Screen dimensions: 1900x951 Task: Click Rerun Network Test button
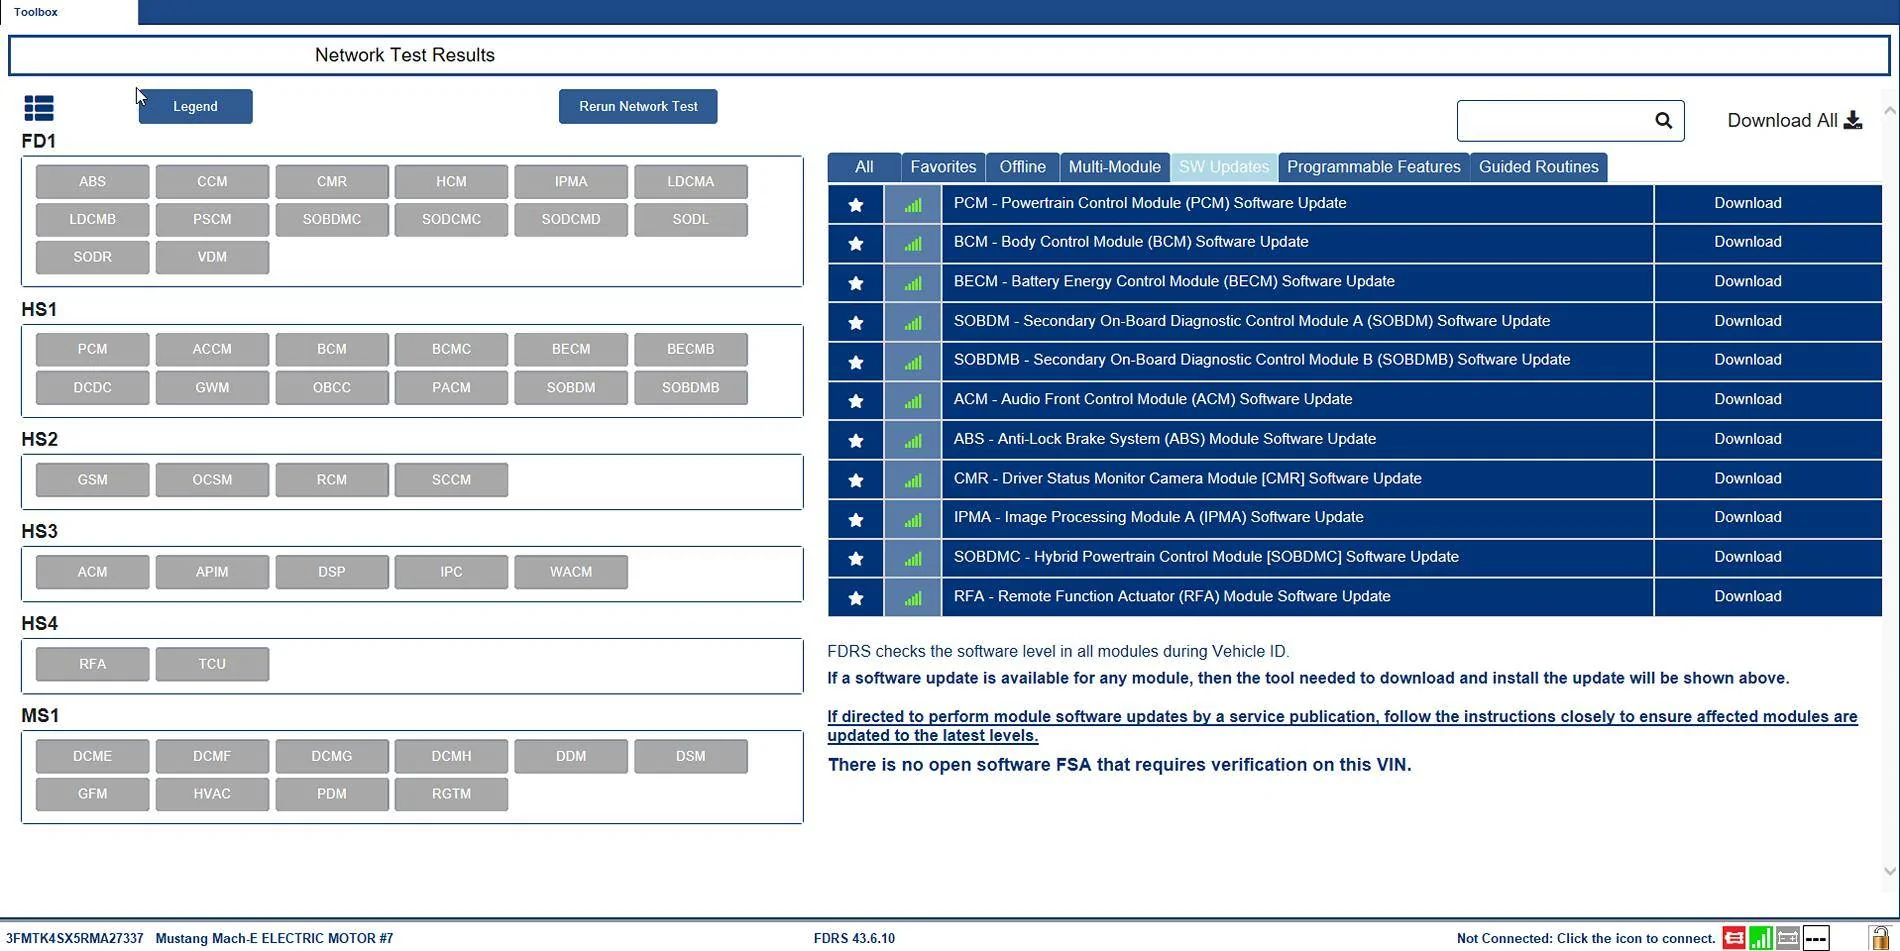638,106
